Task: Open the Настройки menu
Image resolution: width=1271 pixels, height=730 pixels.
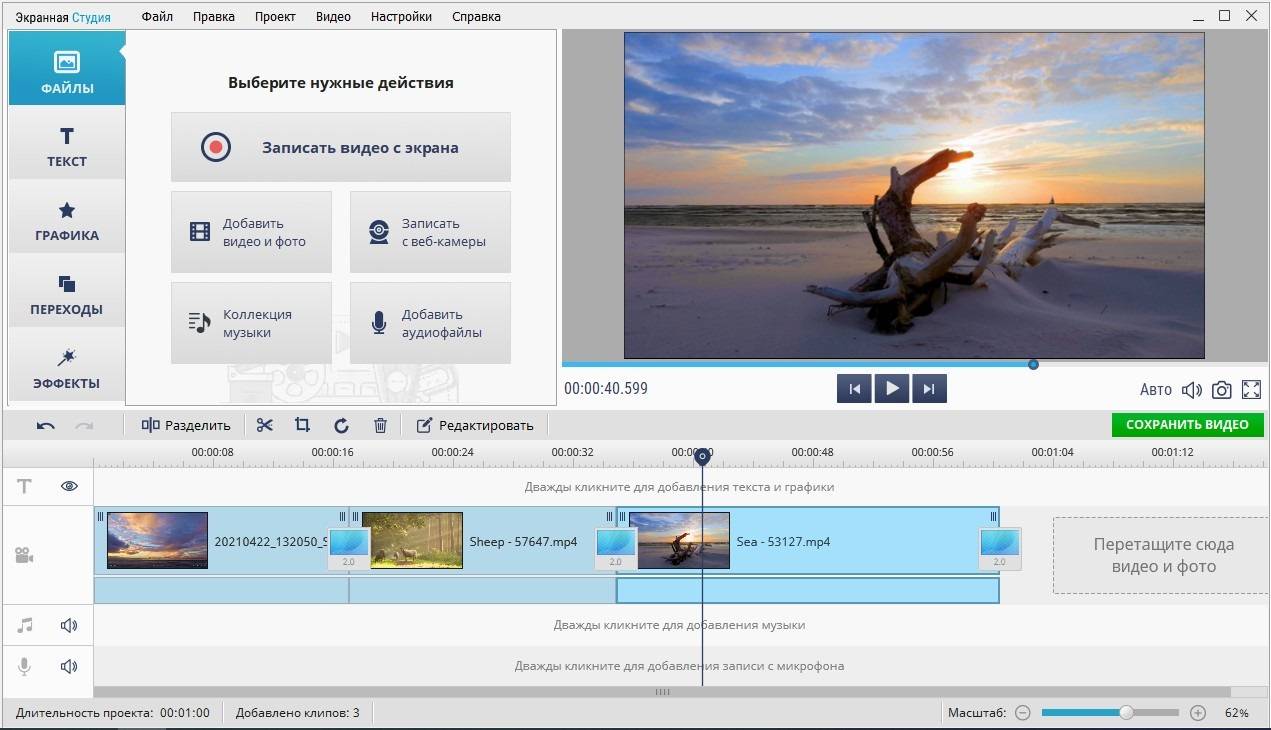Action: [x=401, y=17]
